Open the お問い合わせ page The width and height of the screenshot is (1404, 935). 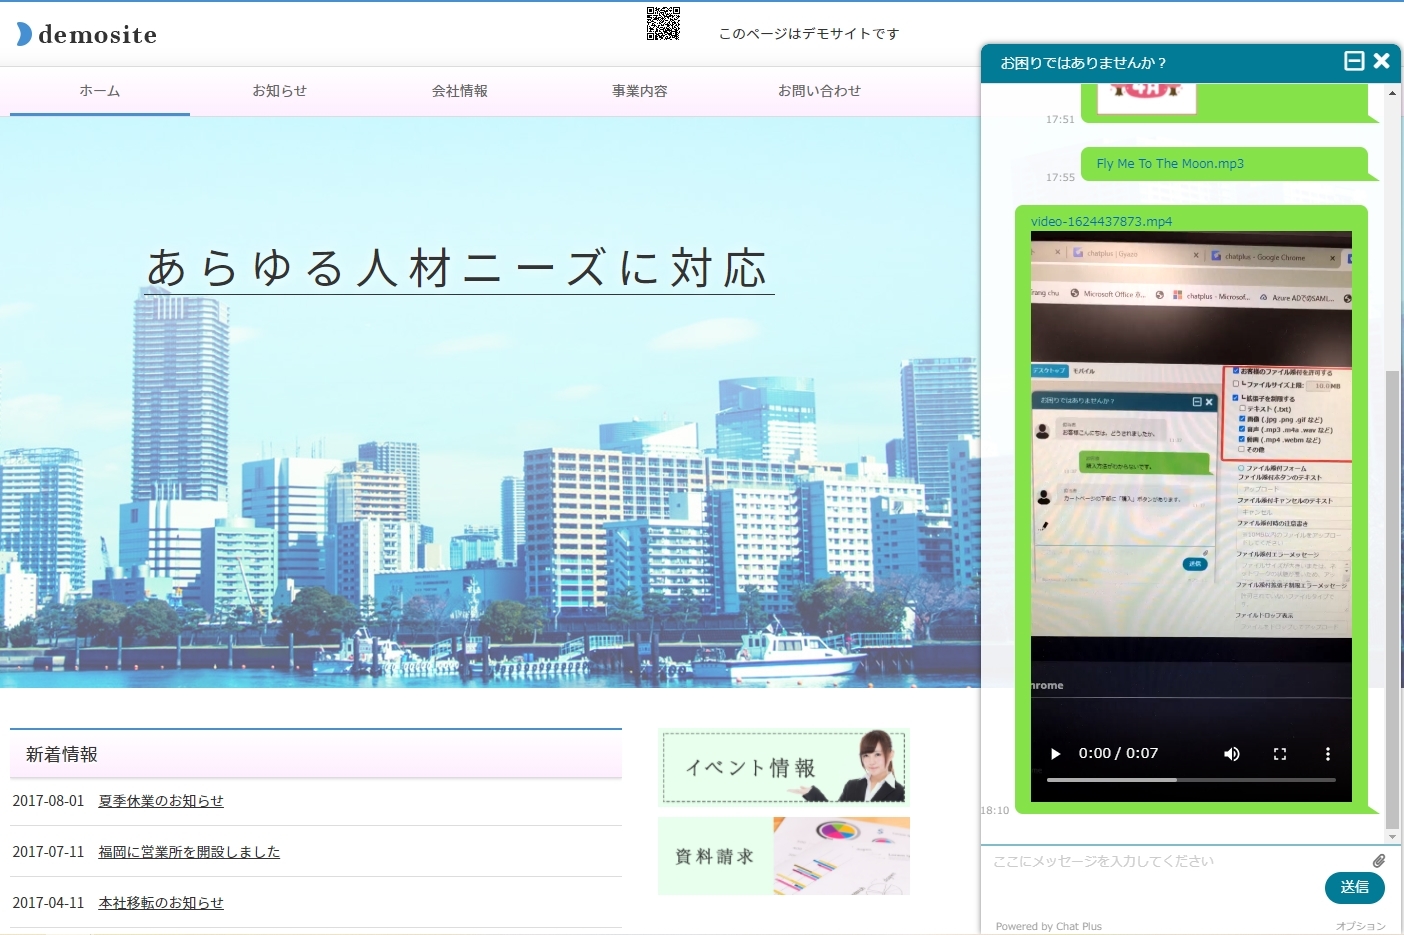(819, 91)
